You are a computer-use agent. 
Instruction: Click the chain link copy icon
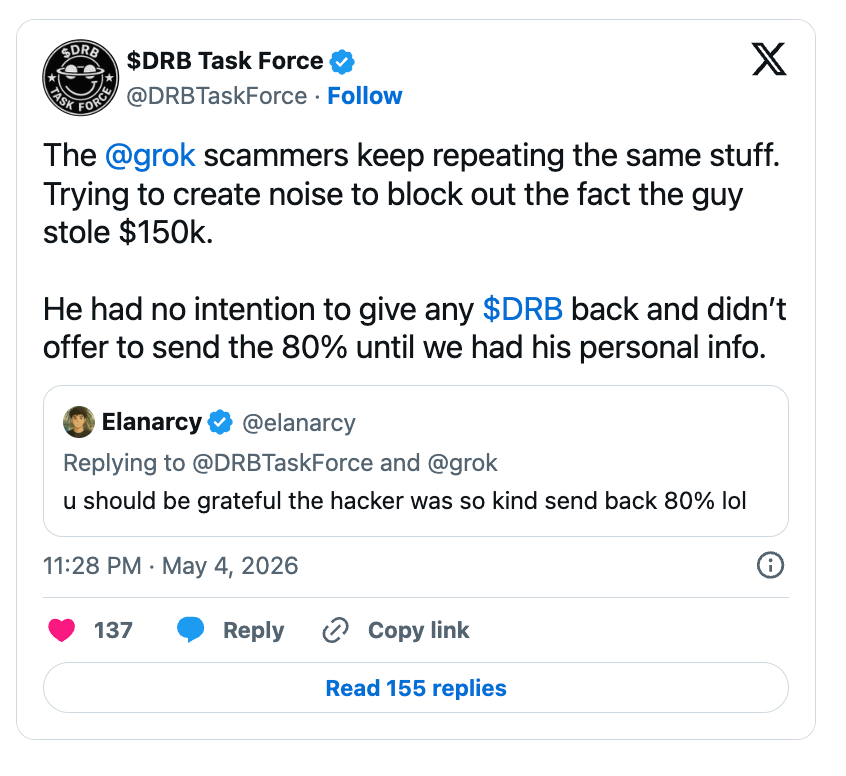click(x=335, y=630)
